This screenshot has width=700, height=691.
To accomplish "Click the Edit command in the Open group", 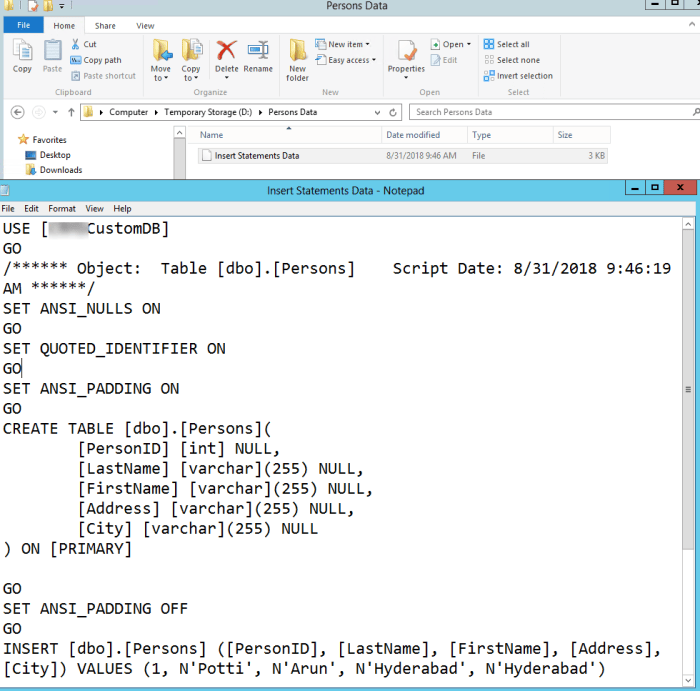I will (444, 60).
